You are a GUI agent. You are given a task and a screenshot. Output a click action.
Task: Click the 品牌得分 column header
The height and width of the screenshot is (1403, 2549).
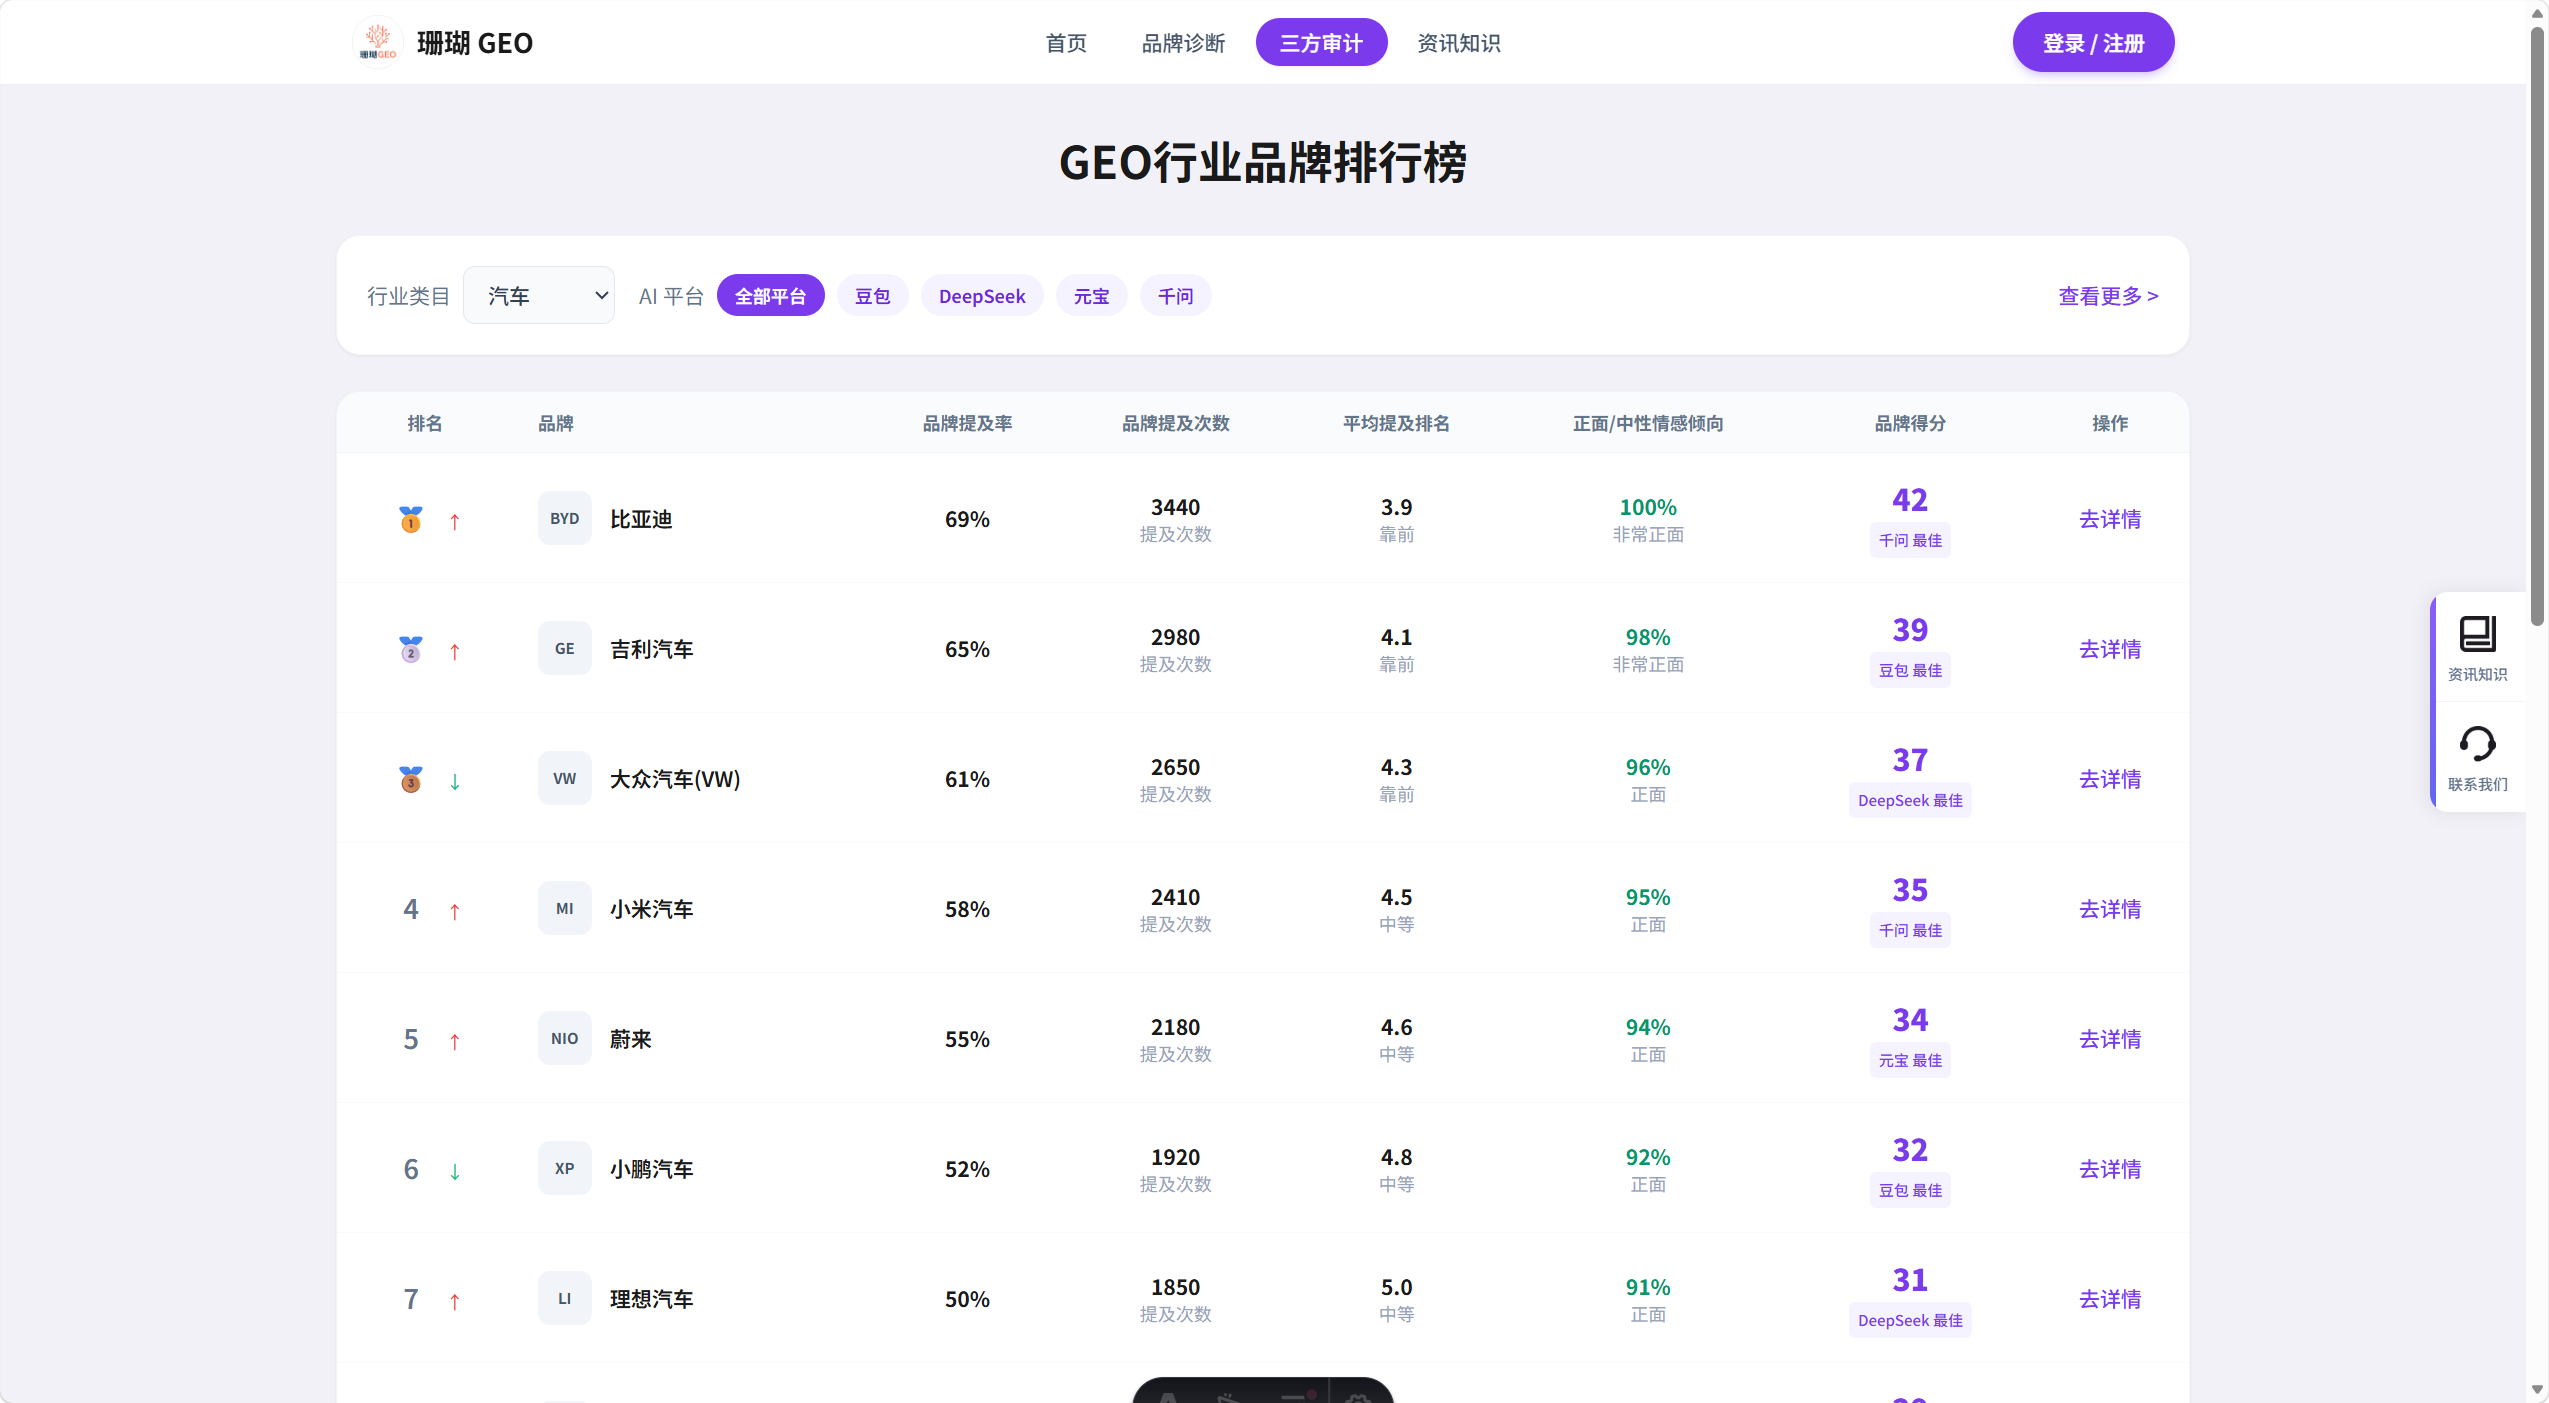pos(1910,424)
